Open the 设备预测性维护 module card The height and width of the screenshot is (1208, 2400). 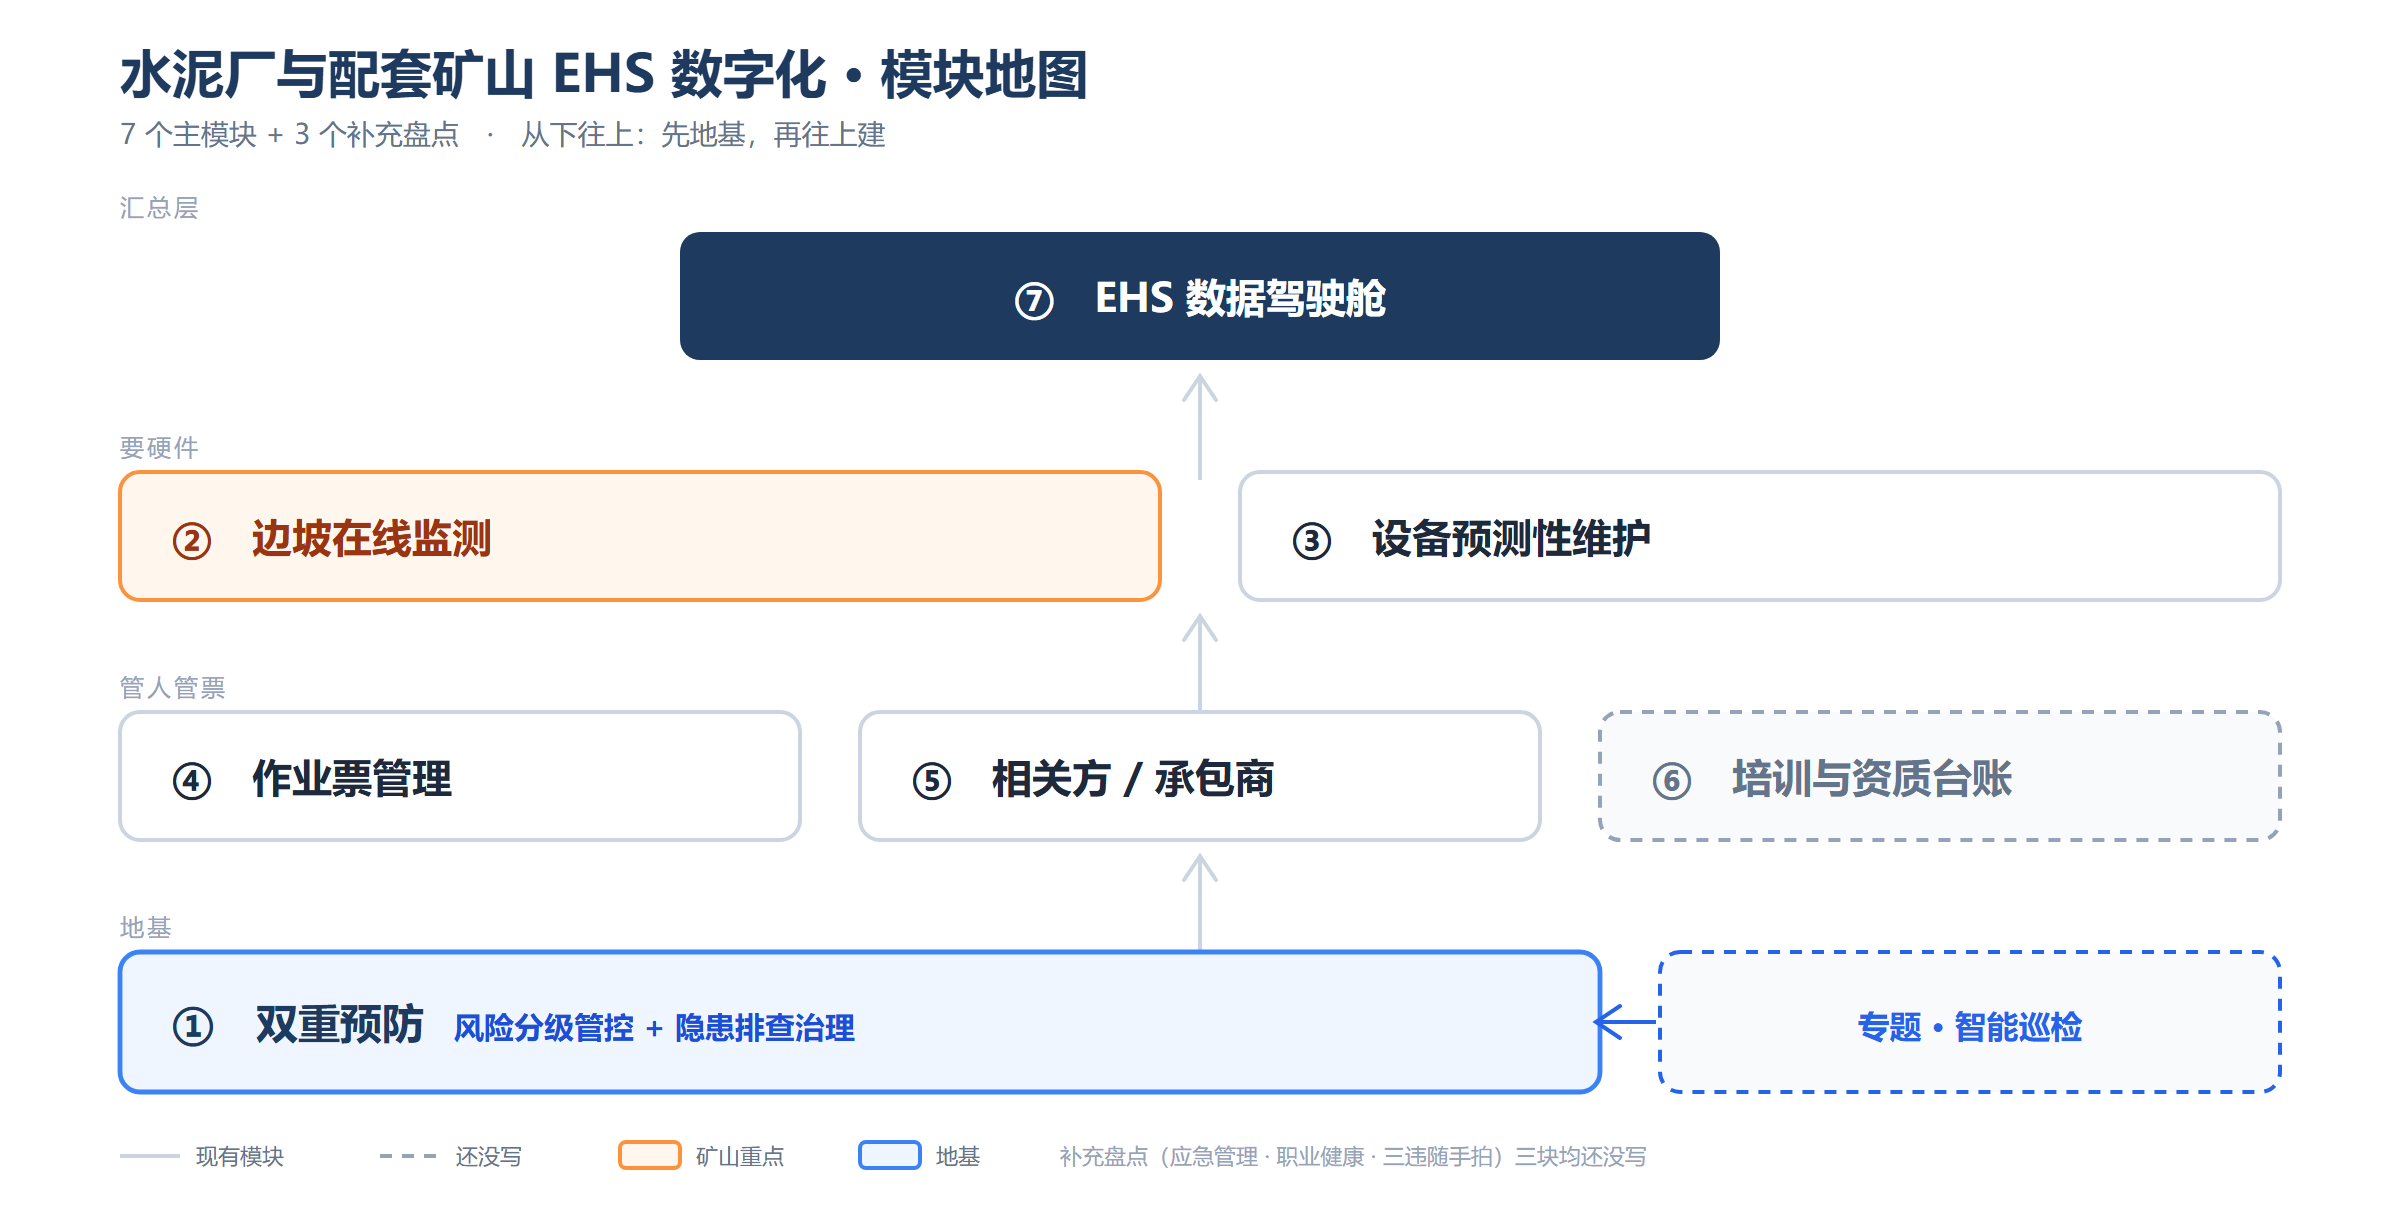tap(1759, 536)
